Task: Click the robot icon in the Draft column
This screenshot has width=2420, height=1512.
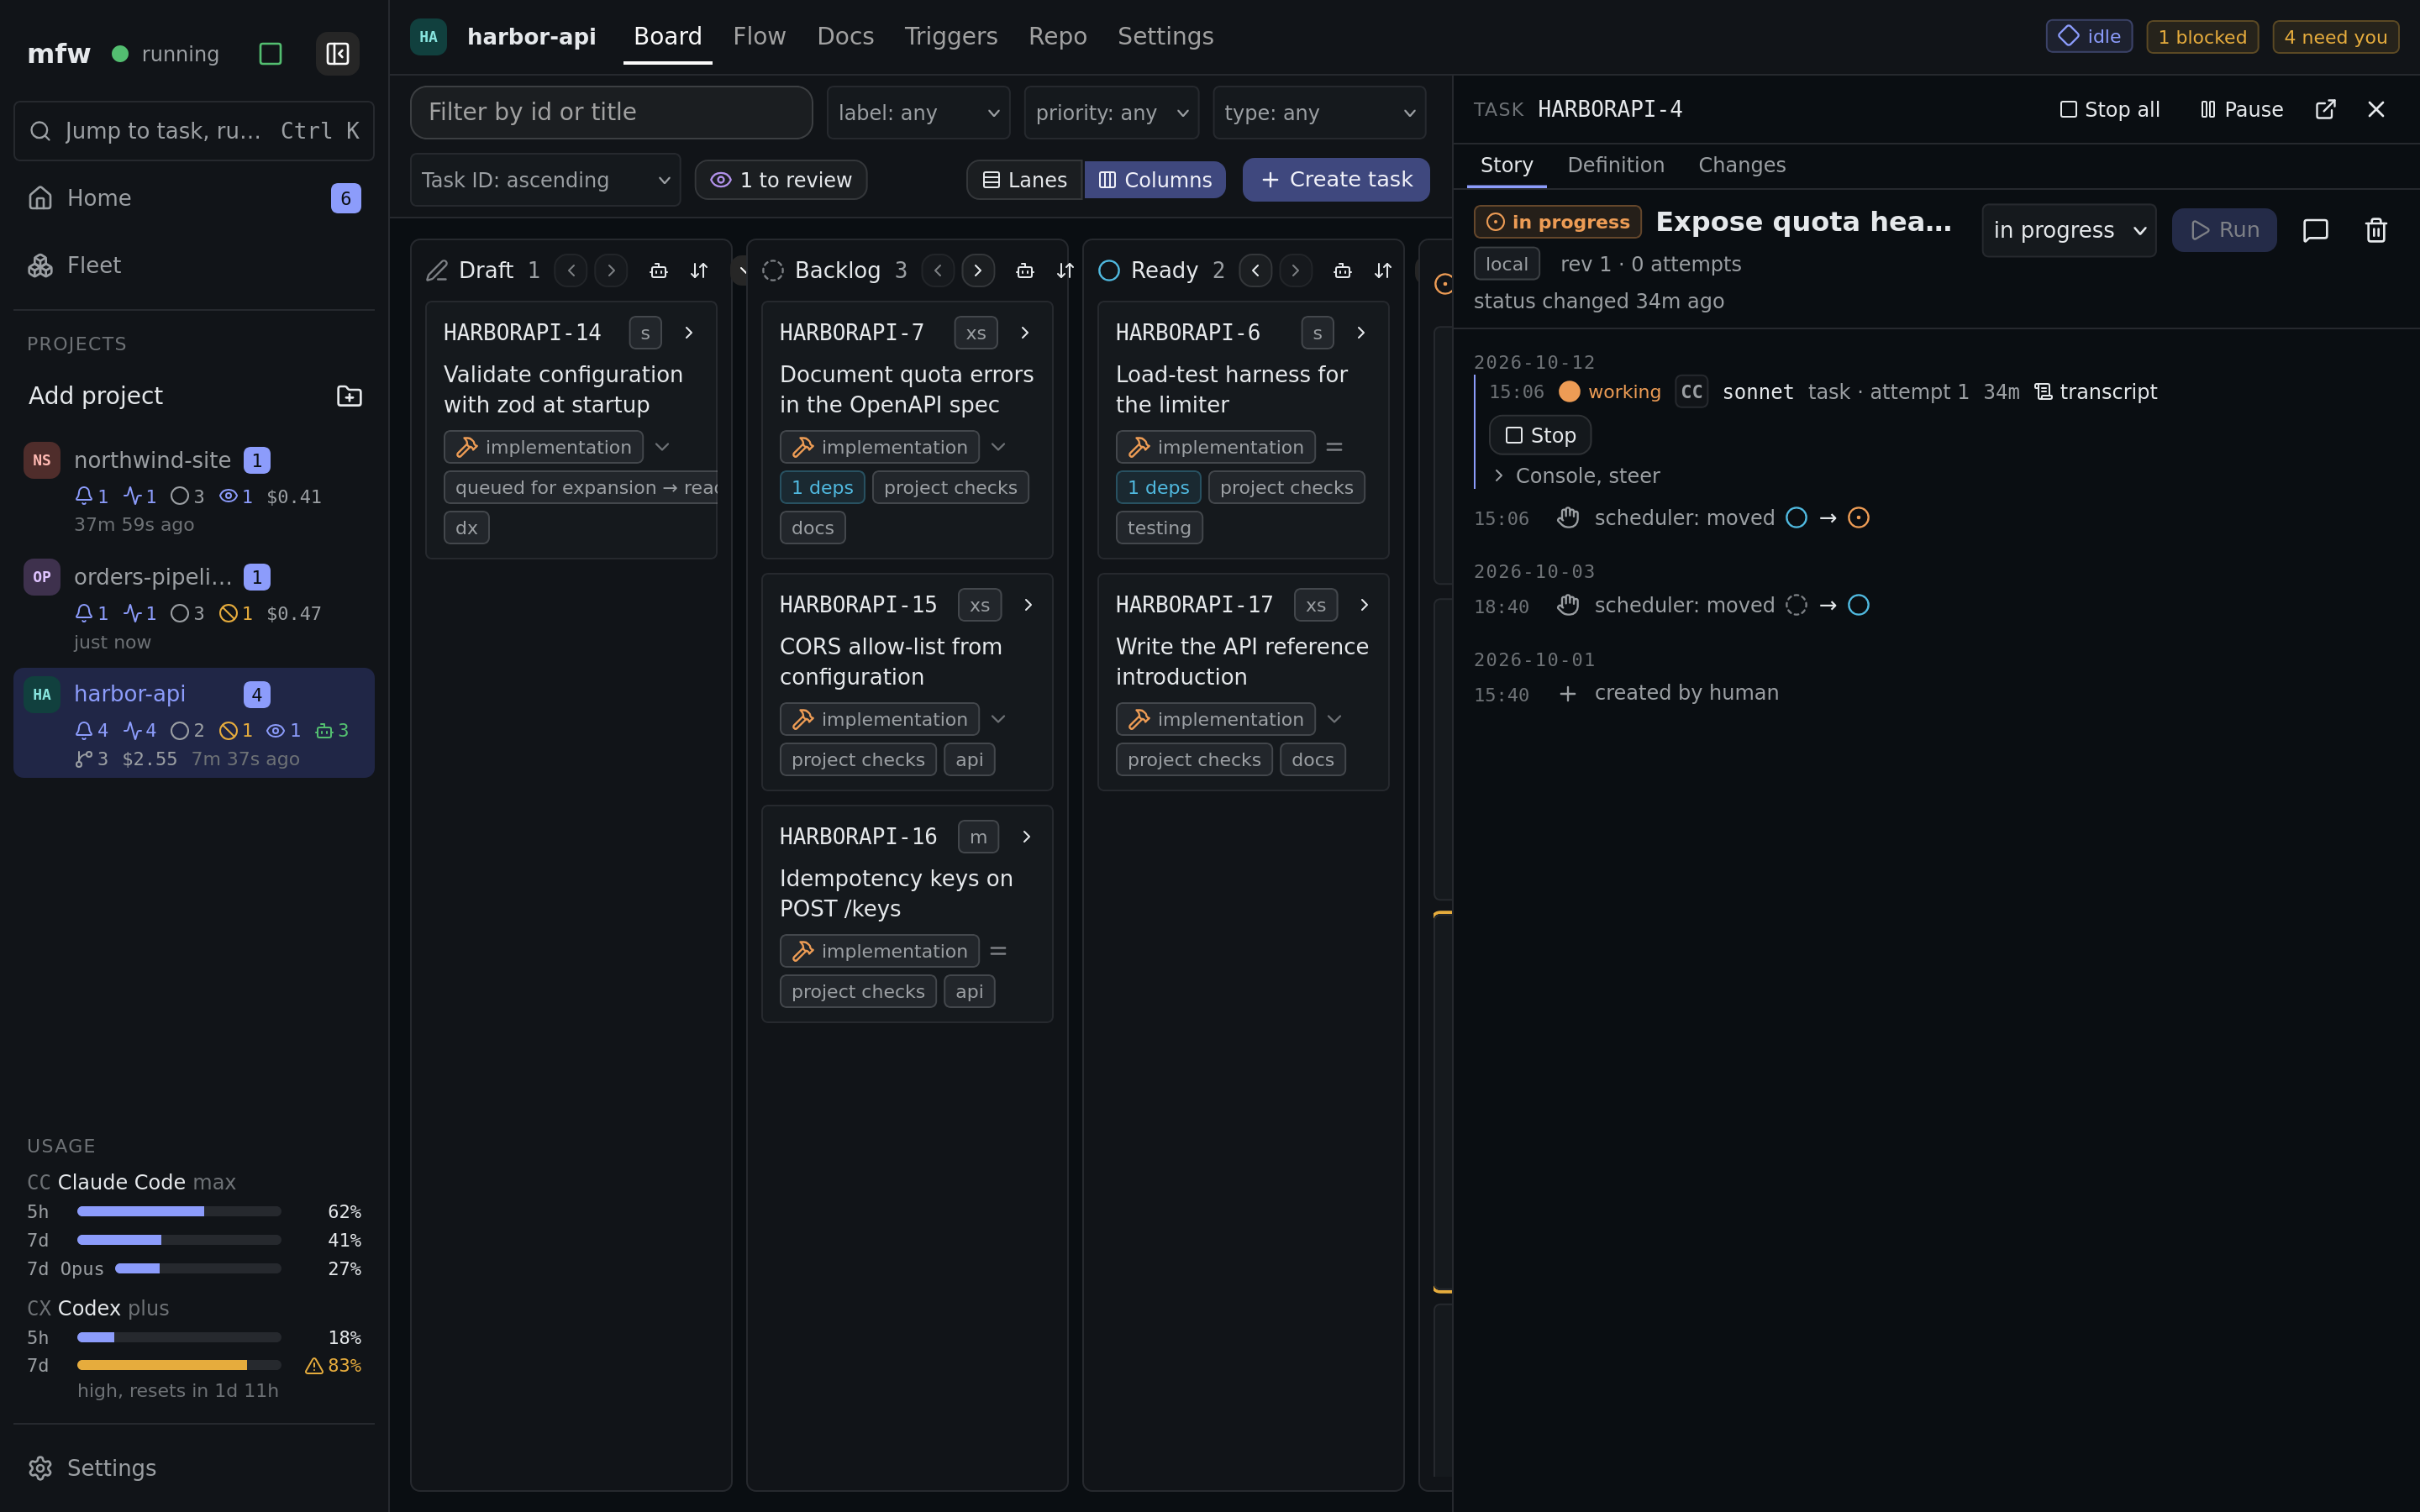Action: [x=658, y=270]
